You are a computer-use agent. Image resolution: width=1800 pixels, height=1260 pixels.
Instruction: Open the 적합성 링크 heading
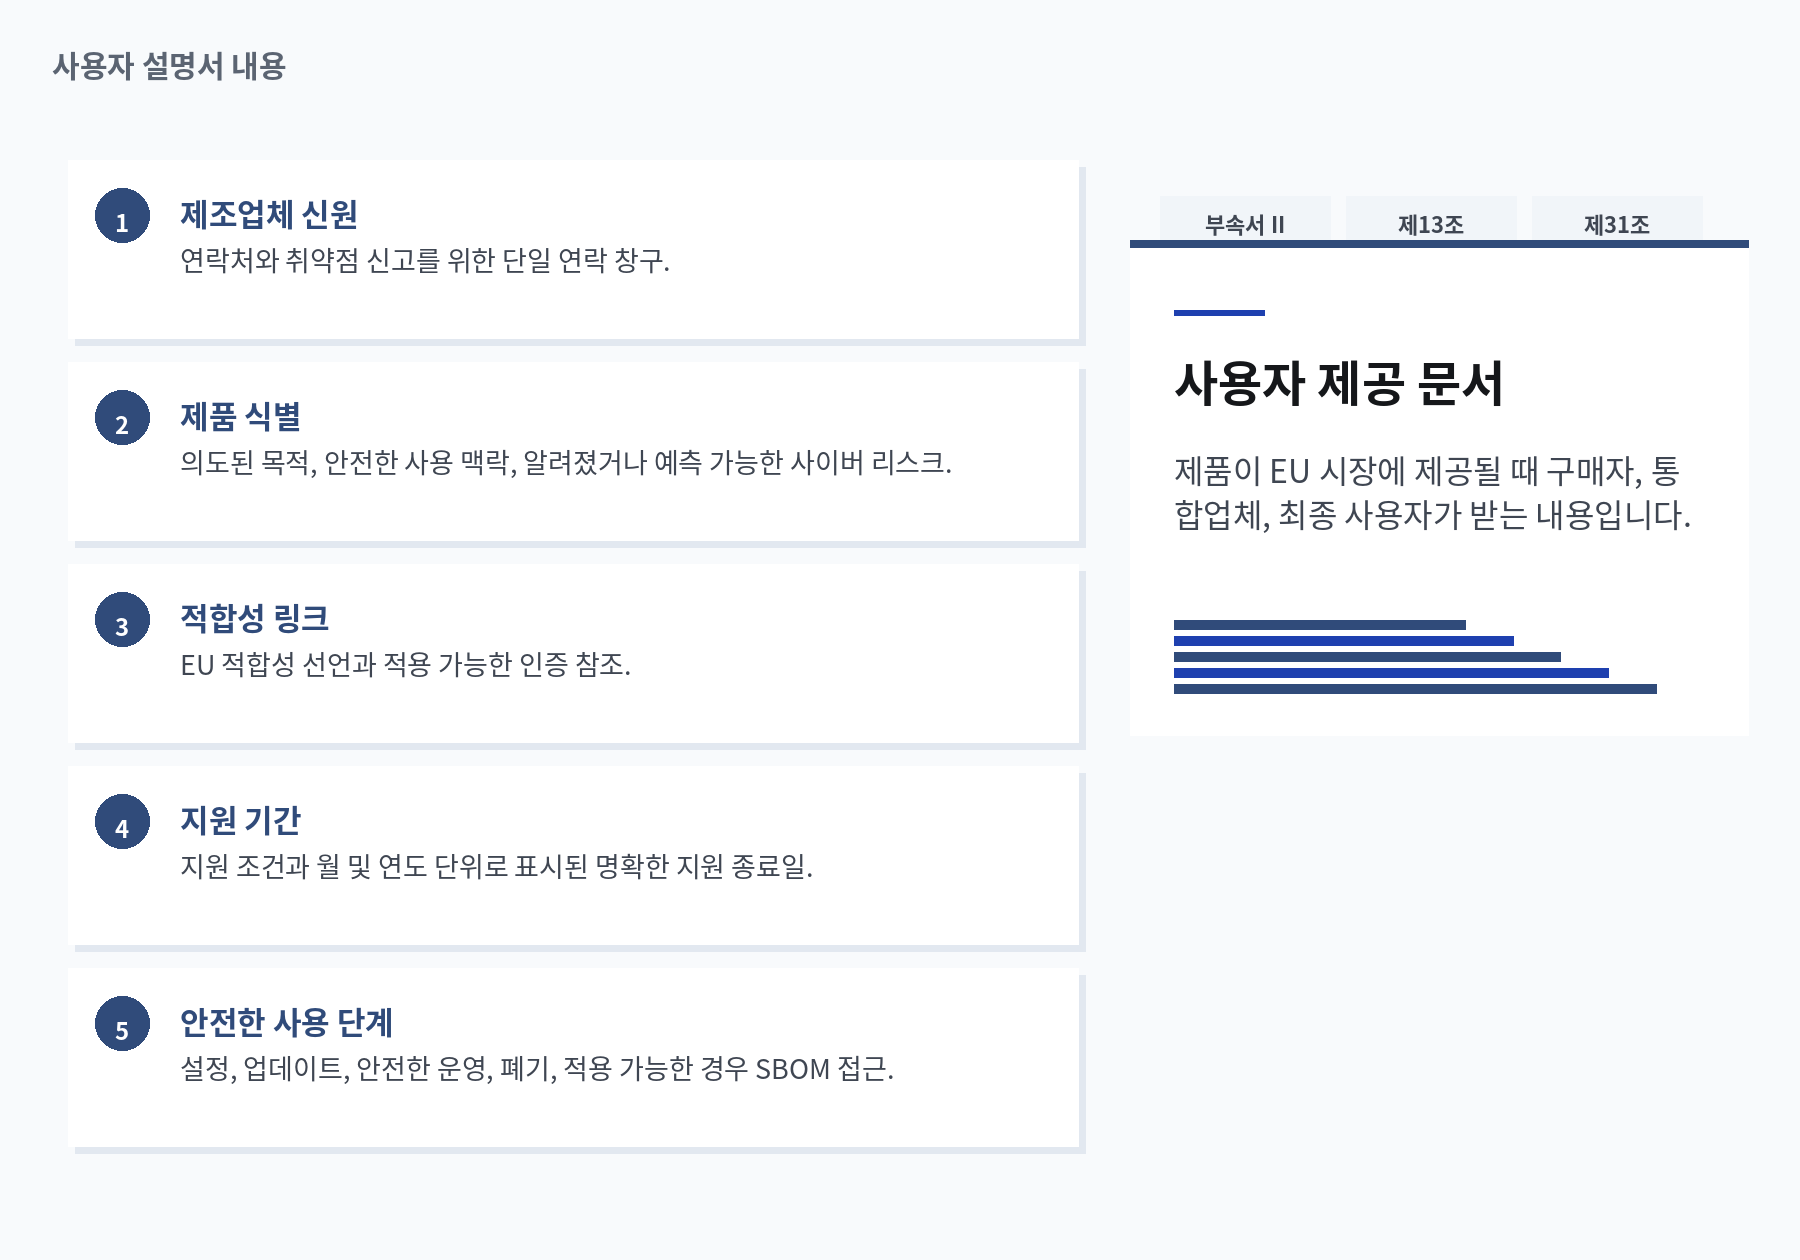coord(254,618)
